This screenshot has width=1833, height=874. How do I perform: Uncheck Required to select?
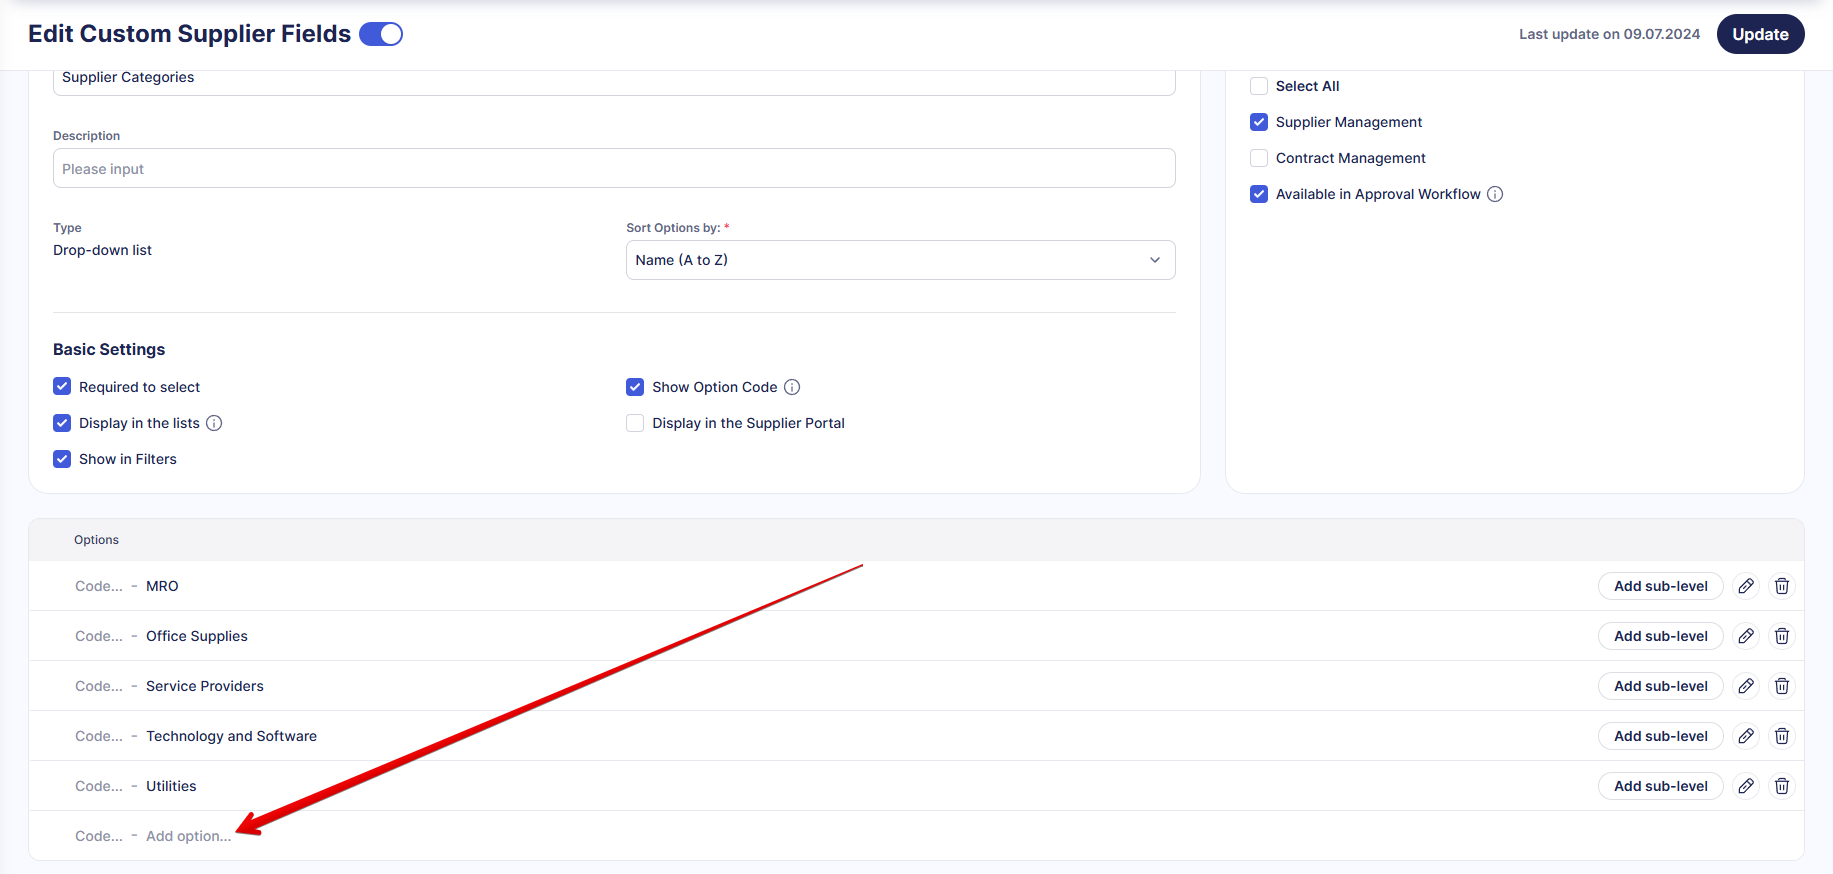(62, 387)
